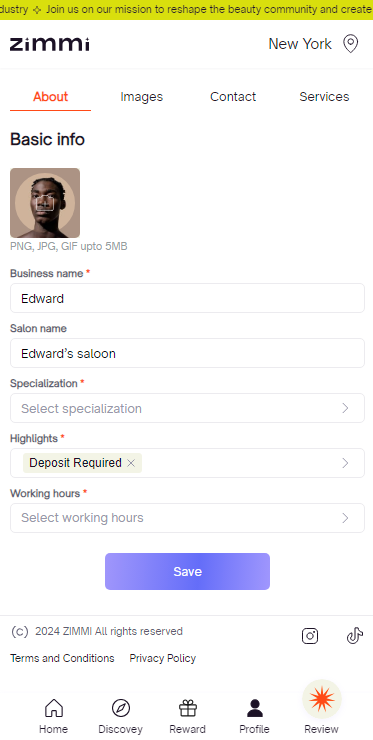Switch to the Images tab
373x740 pixels.
[142, 97]
